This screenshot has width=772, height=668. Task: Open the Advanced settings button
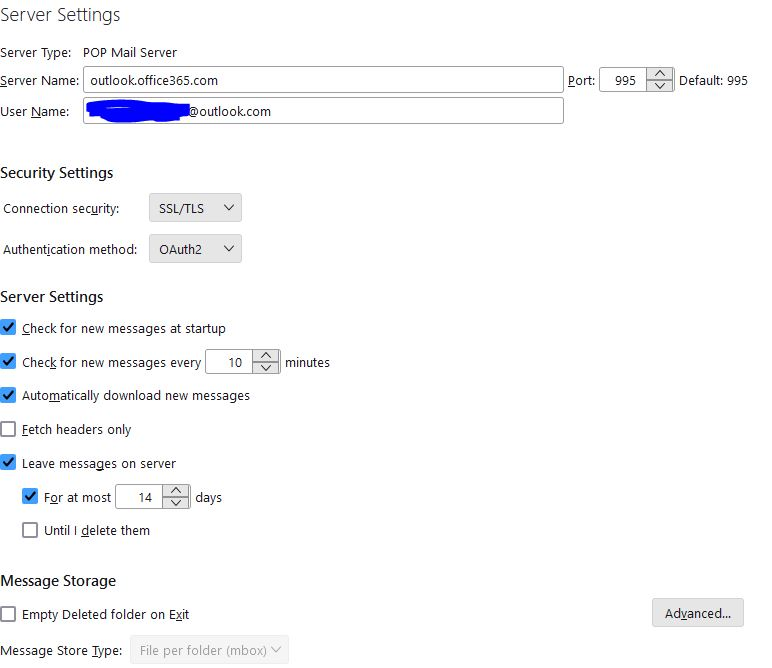coord(698,613)
